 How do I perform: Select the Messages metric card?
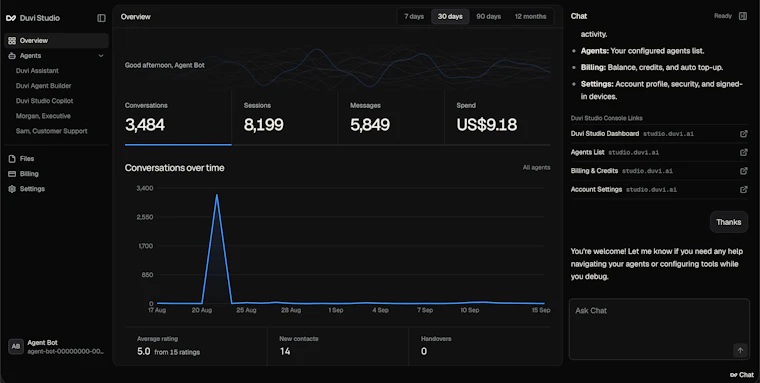pos(391,118)
